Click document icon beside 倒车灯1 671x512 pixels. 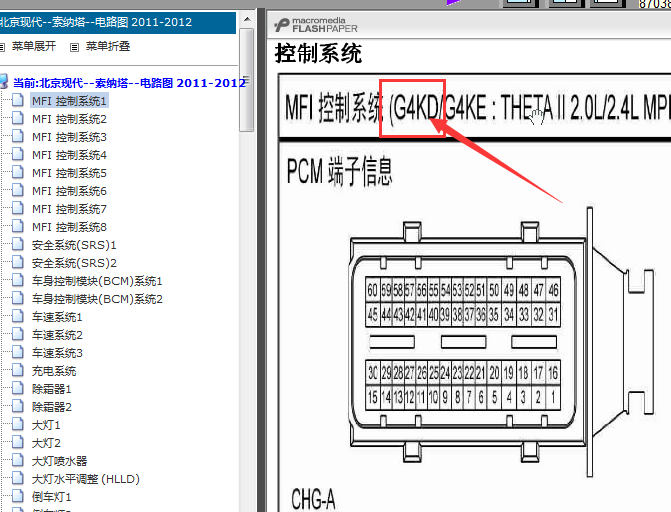(18, 496)
